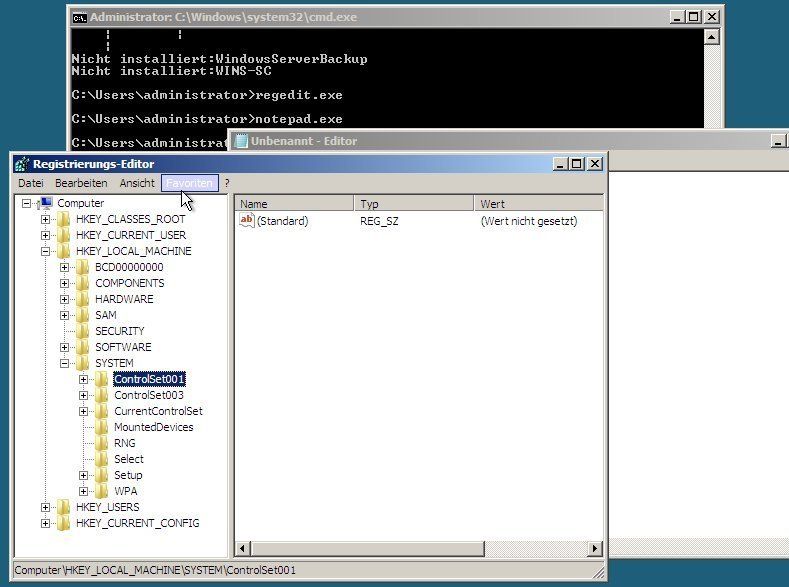
Task: Click Setup folder icon
Action: coord(102,475)
